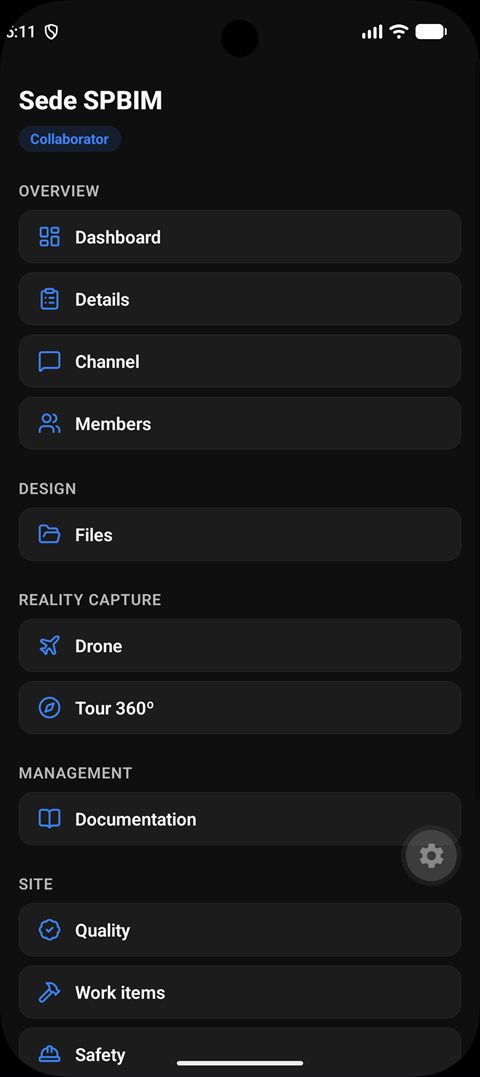Open Drone under Reality Capture
The image size is (480, 1077).
[x=240, y=646]
